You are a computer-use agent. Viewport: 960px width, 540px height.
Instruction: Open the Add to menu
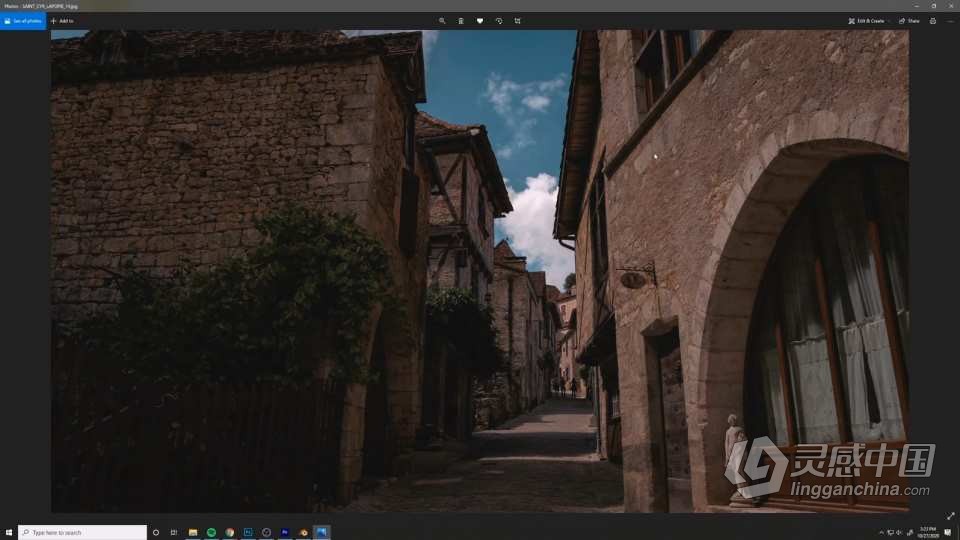coord(62,21)
